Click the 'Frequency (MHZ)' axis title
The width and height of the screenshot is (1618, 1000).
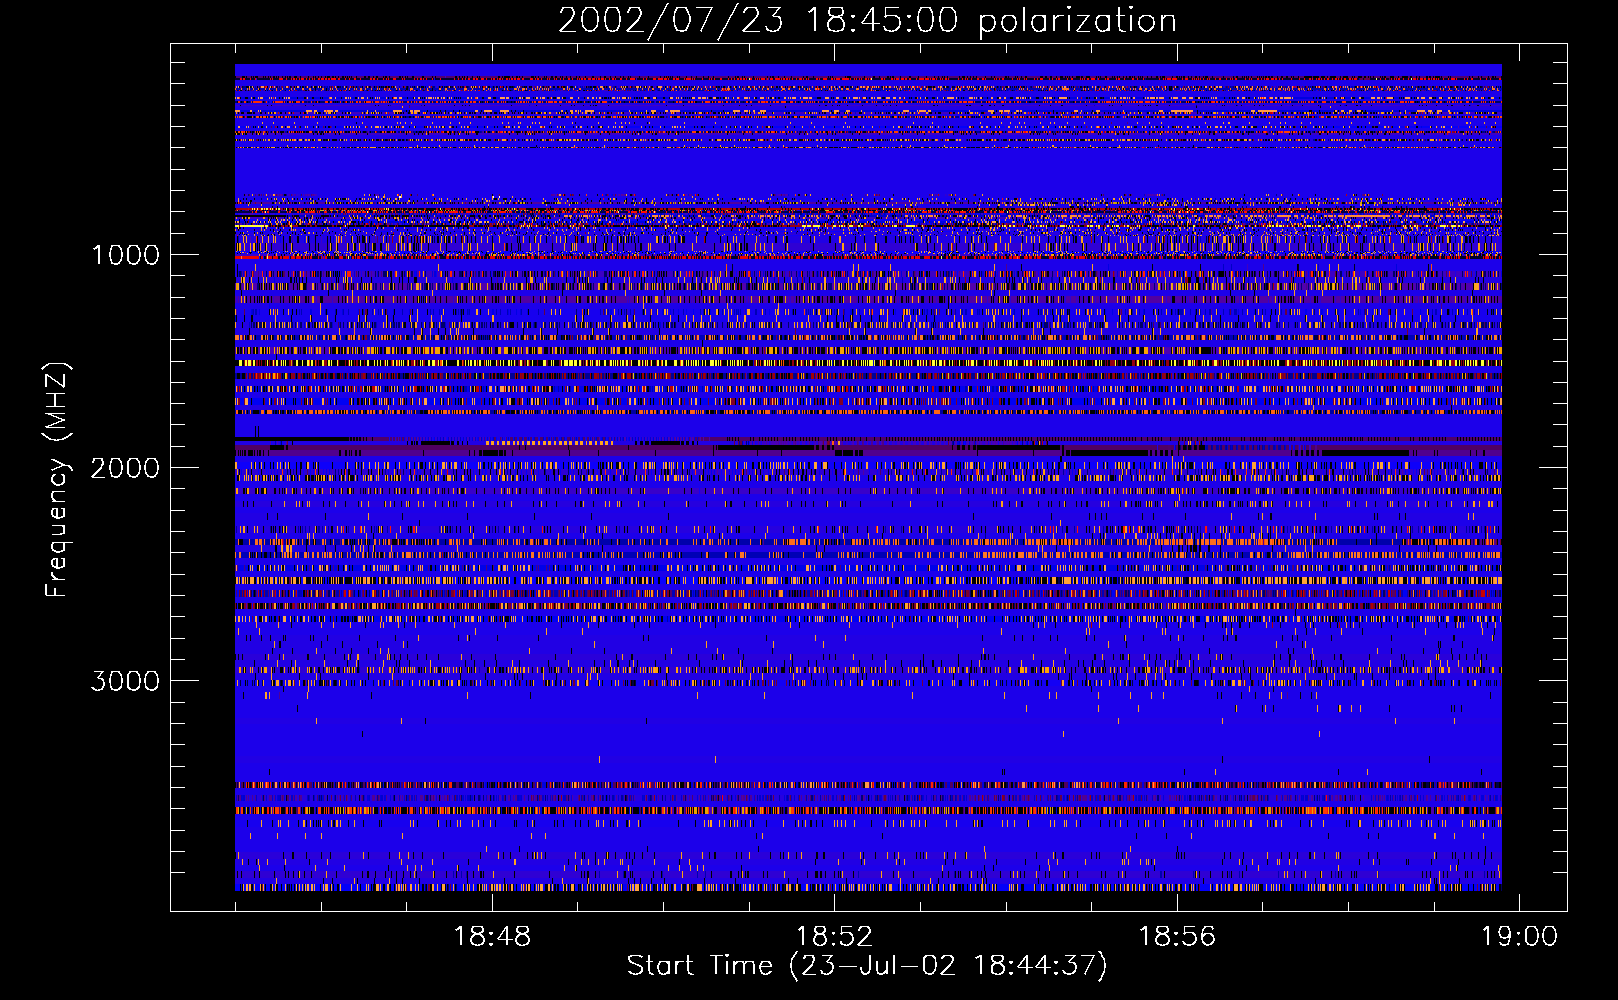tap(58, 480)
